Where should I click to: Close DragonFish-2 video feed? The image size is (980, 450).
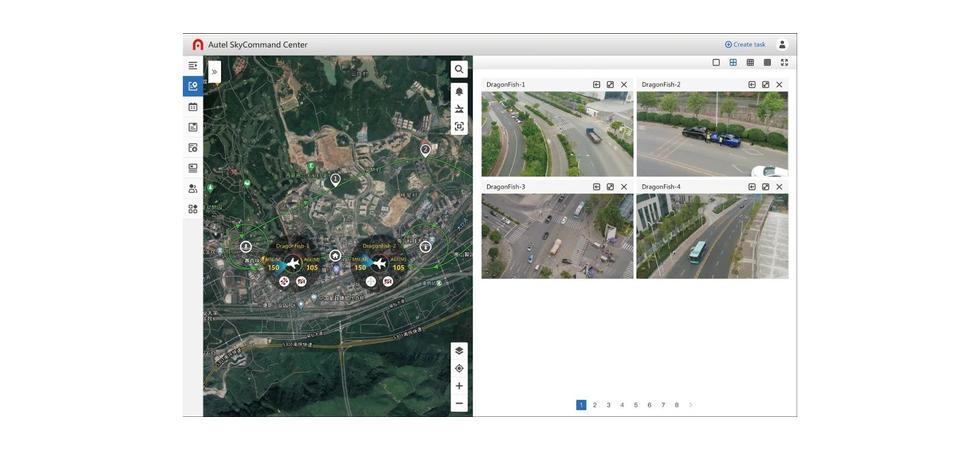point(779,84)
